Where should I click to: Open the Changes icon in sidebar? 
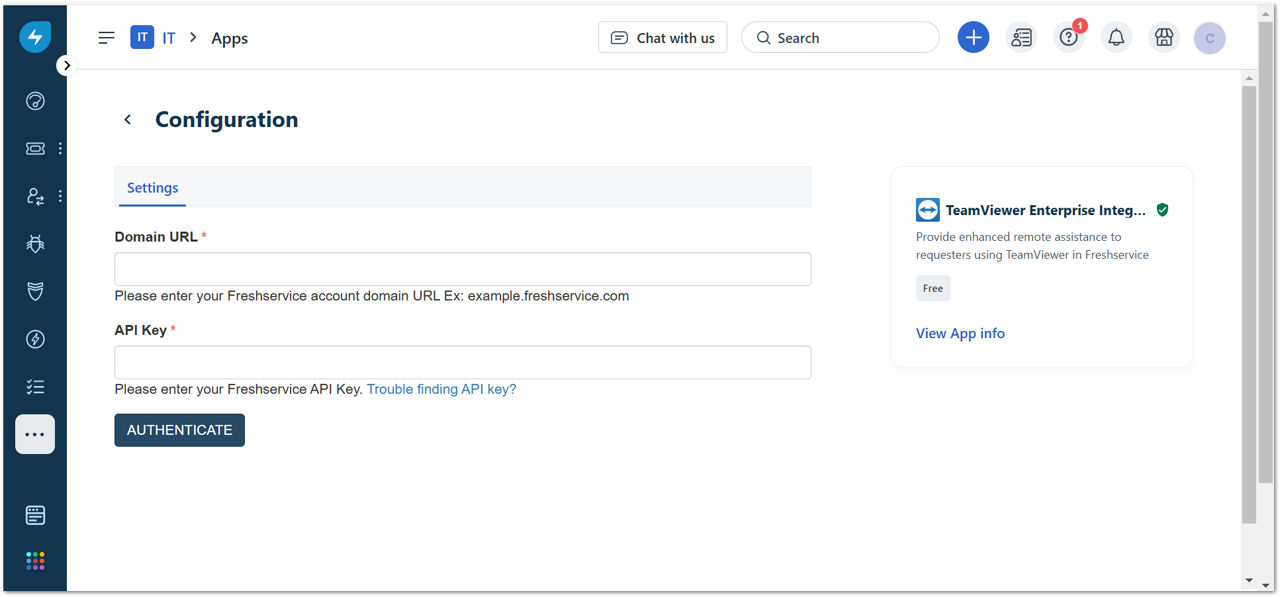click(x=35, y=196)
